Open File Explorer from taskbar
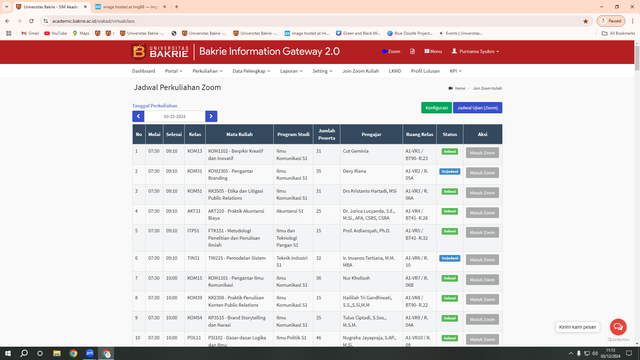Image resolution: width=640 pixels, height=360 pixels. pos(57,353)
